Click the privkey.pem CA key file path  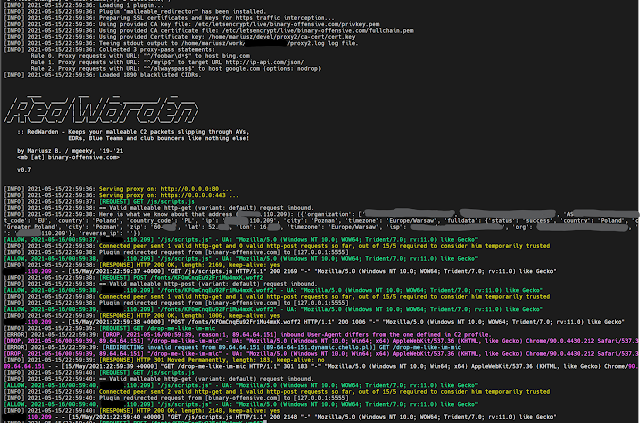coord(287,24)
